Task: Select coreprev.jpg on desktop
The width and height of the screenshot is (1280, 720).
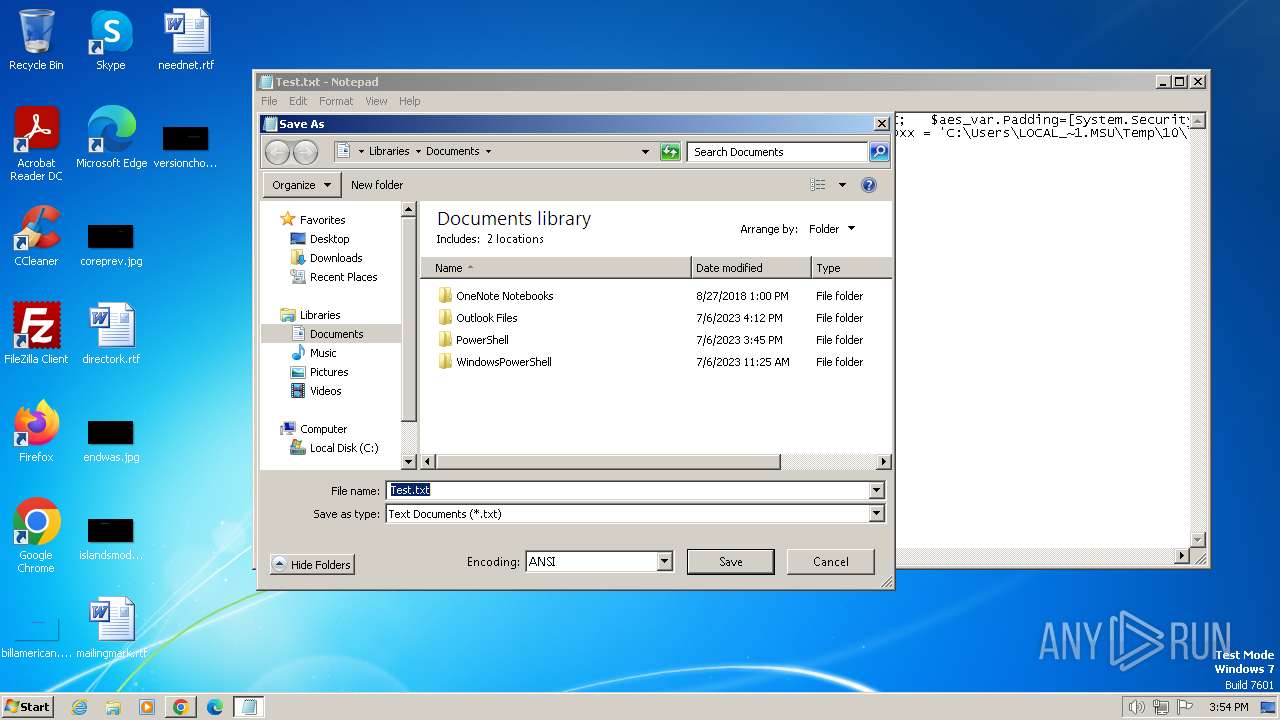Action: point(111,243)
